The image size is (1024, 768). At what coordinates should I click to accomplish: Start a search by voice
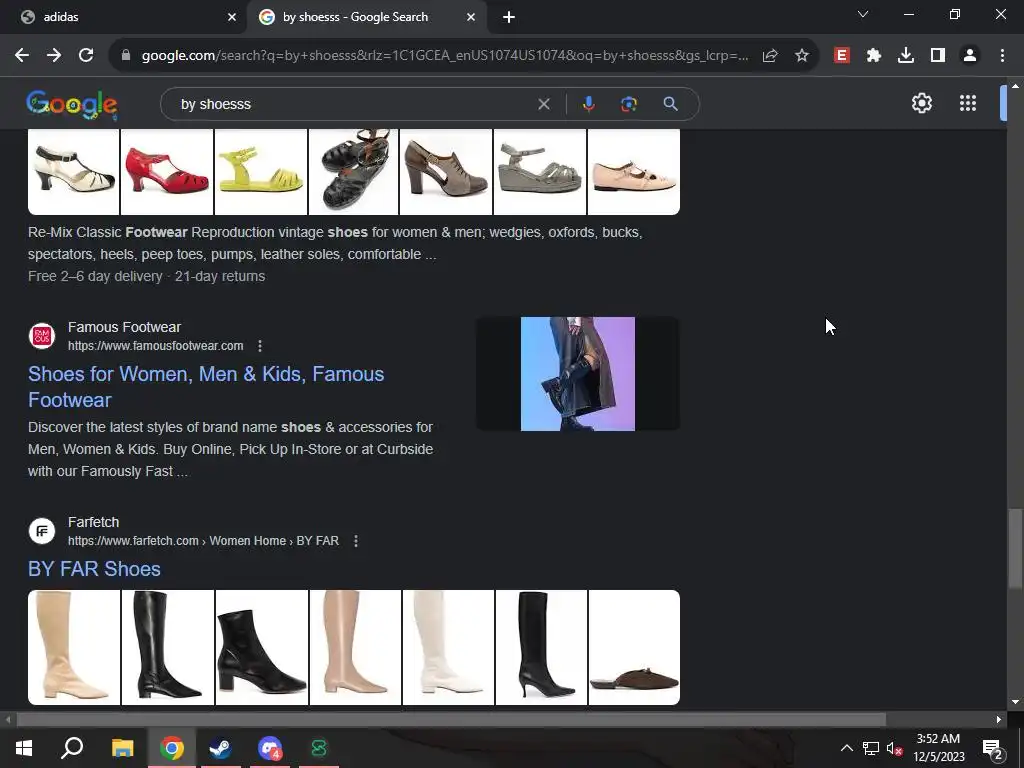[588, 104]
